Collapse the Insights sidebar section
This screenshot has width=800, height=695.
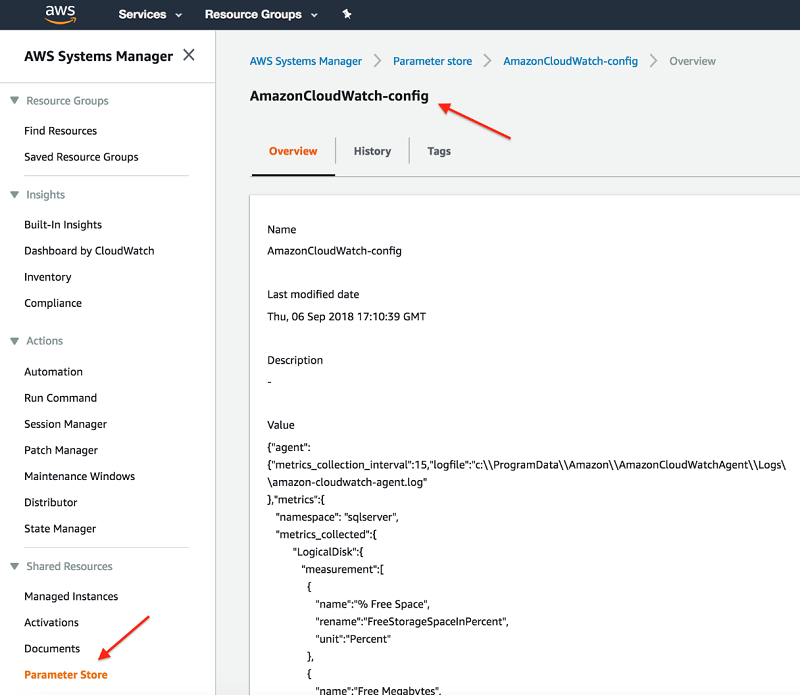point(15,194)
